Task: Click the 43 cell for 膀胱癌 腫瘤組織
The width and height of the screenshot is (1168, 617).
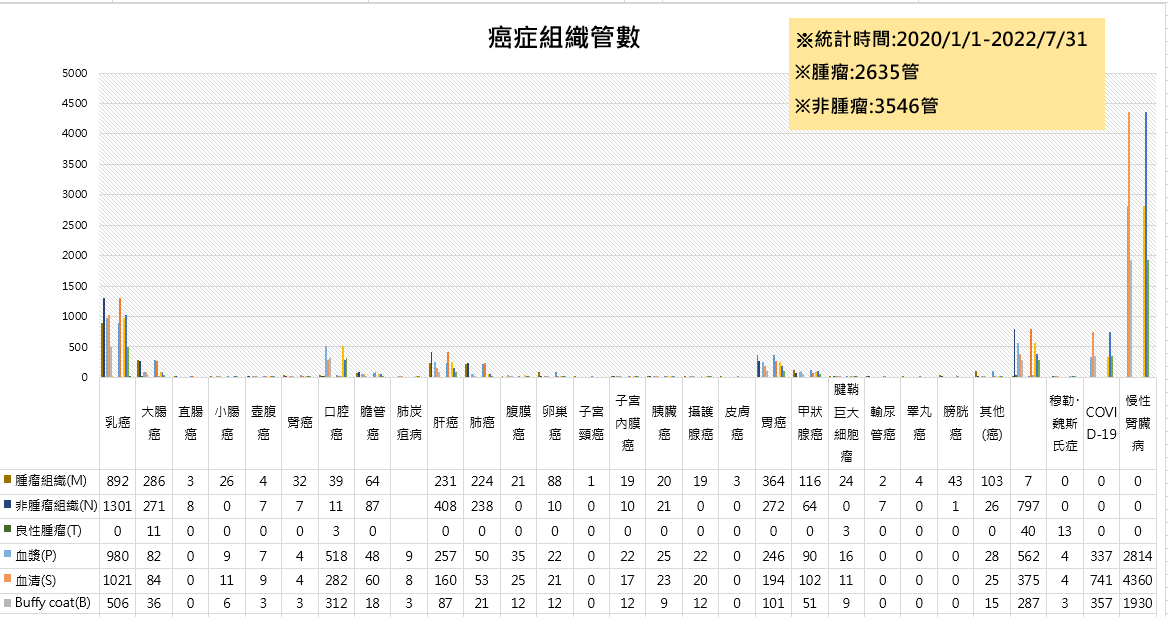Action: 956,481
